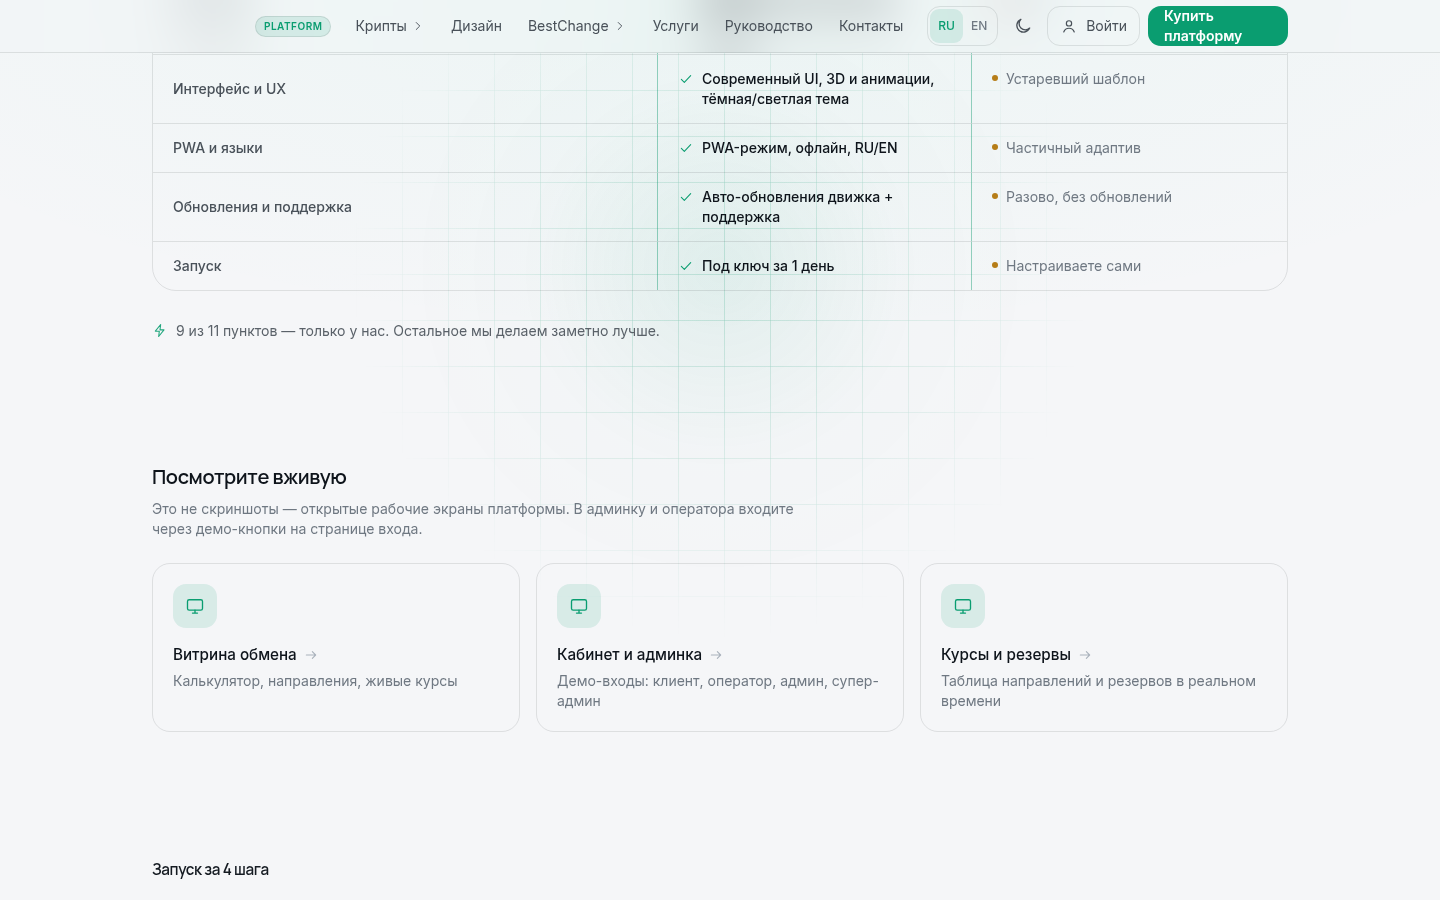
Task: Click Обновления и поддержка row label
Action: [262, 207]
